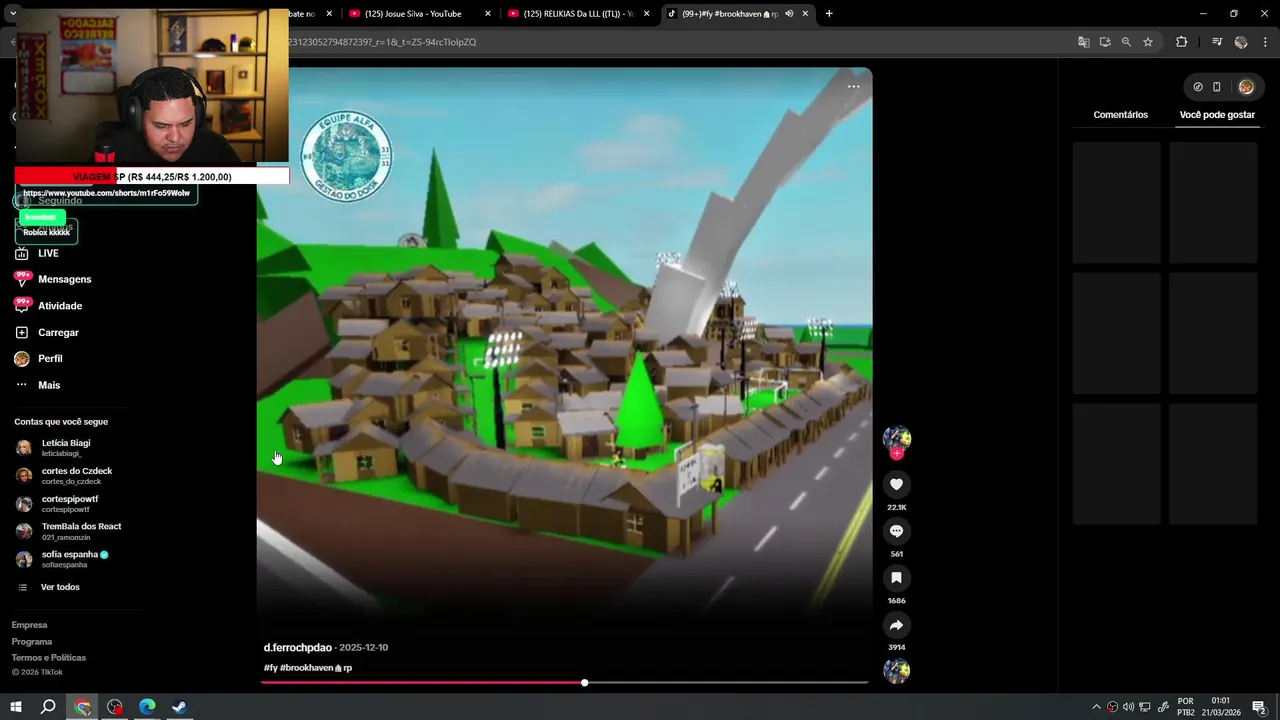Share the video using the arrow icon

(x=896, y=625)
